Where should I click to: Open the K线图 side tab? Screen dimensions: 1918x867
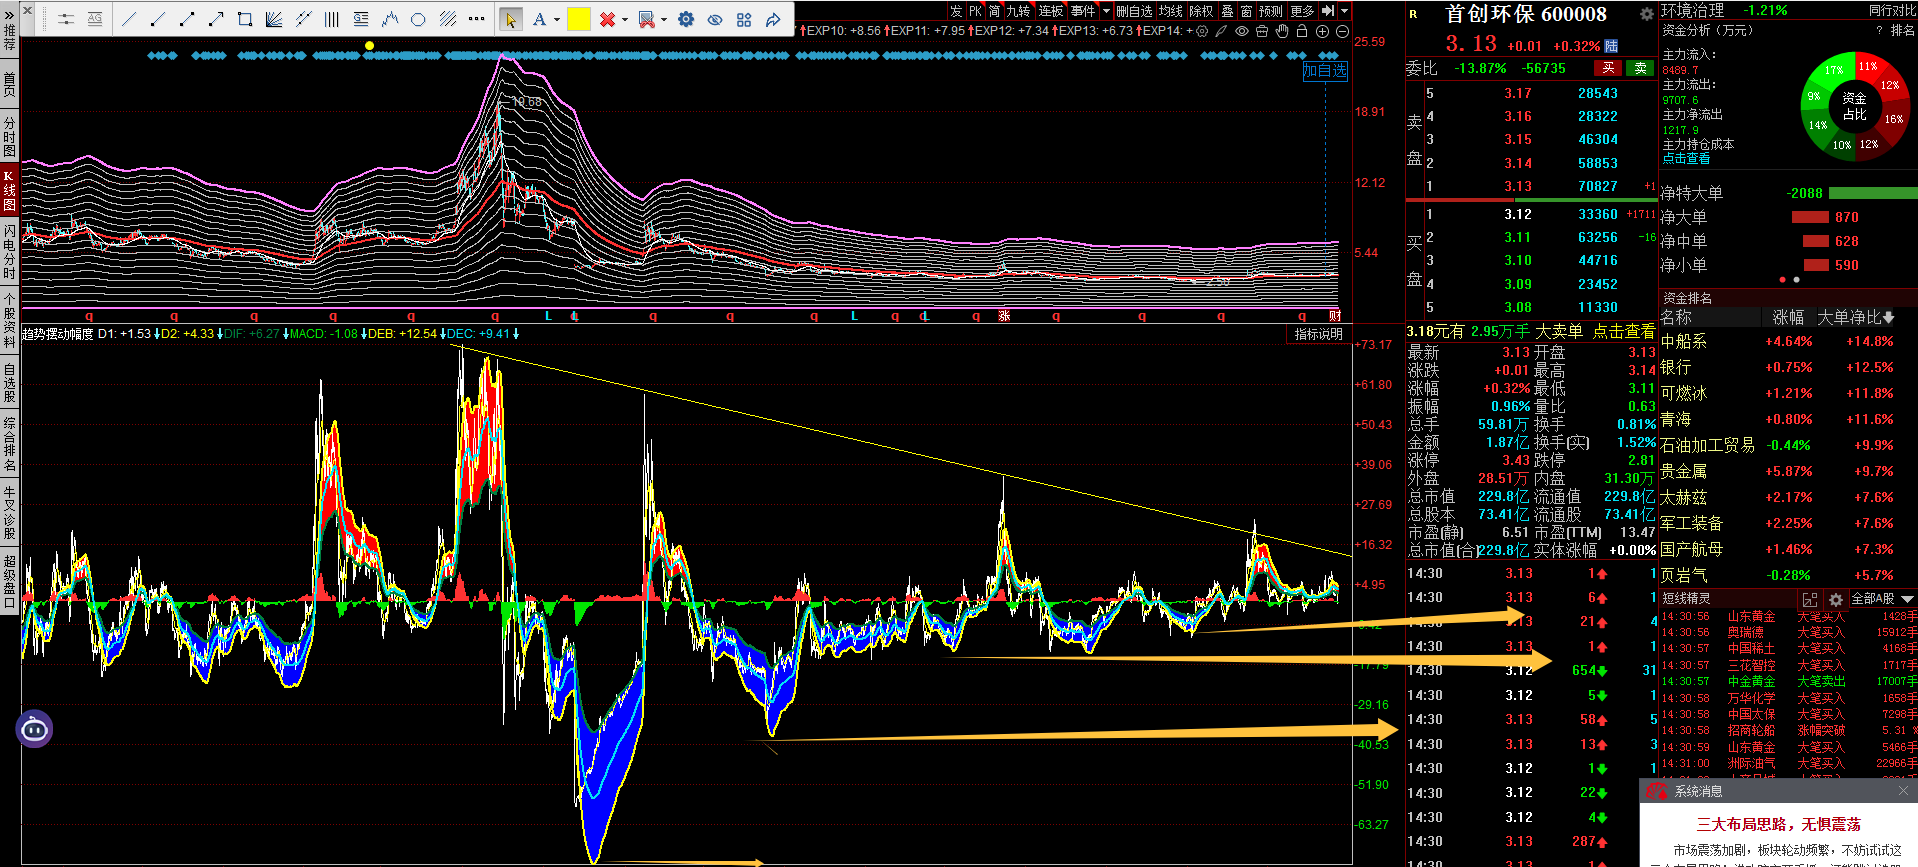[9, 190]
